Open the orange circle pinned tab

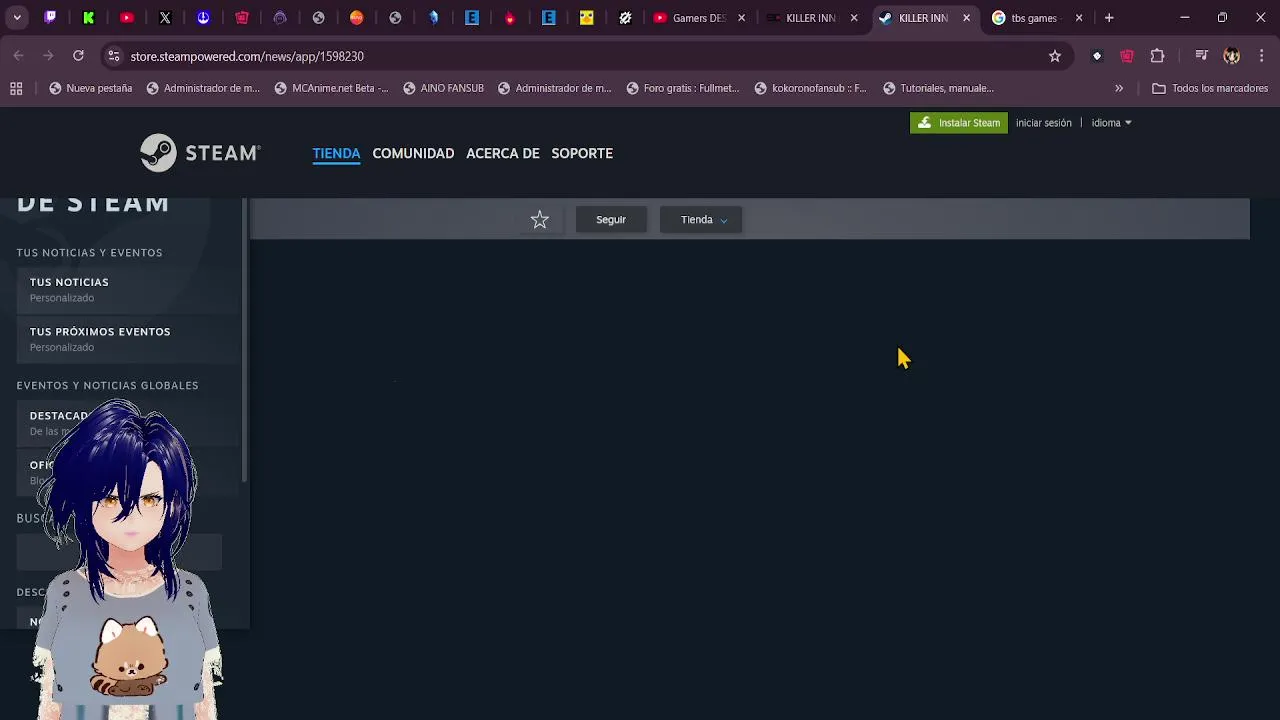pyautogui.click(x=357, y=18)
